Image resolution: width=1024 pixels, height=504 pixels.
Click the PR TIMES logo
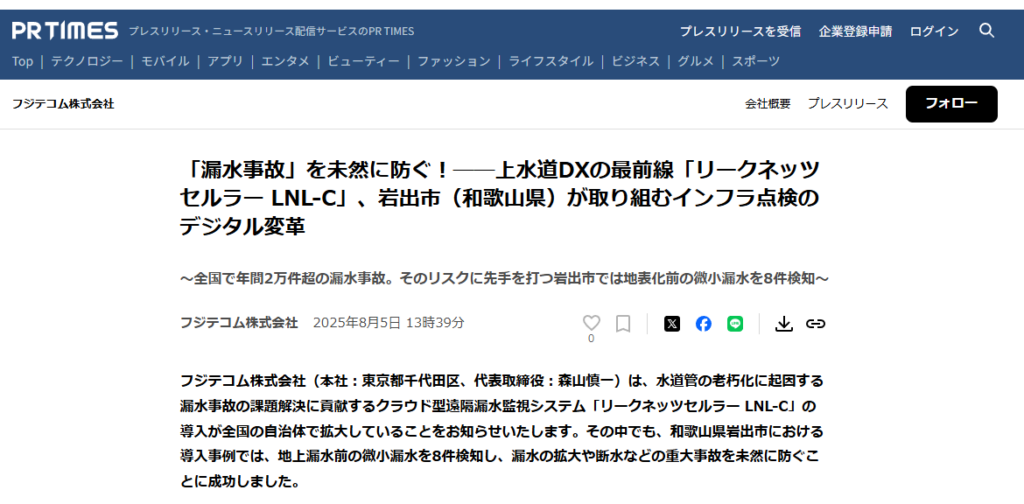coord(65,31)
